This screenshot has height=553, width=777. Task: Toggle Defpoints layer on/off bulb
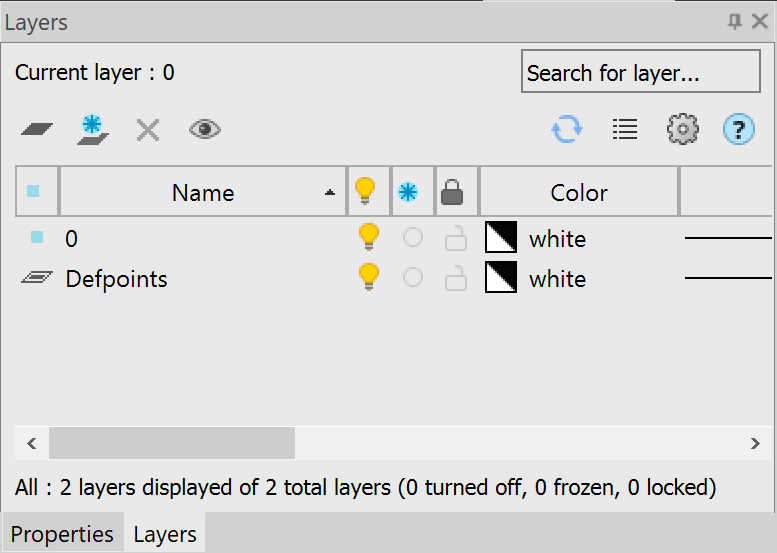(369, 278)
